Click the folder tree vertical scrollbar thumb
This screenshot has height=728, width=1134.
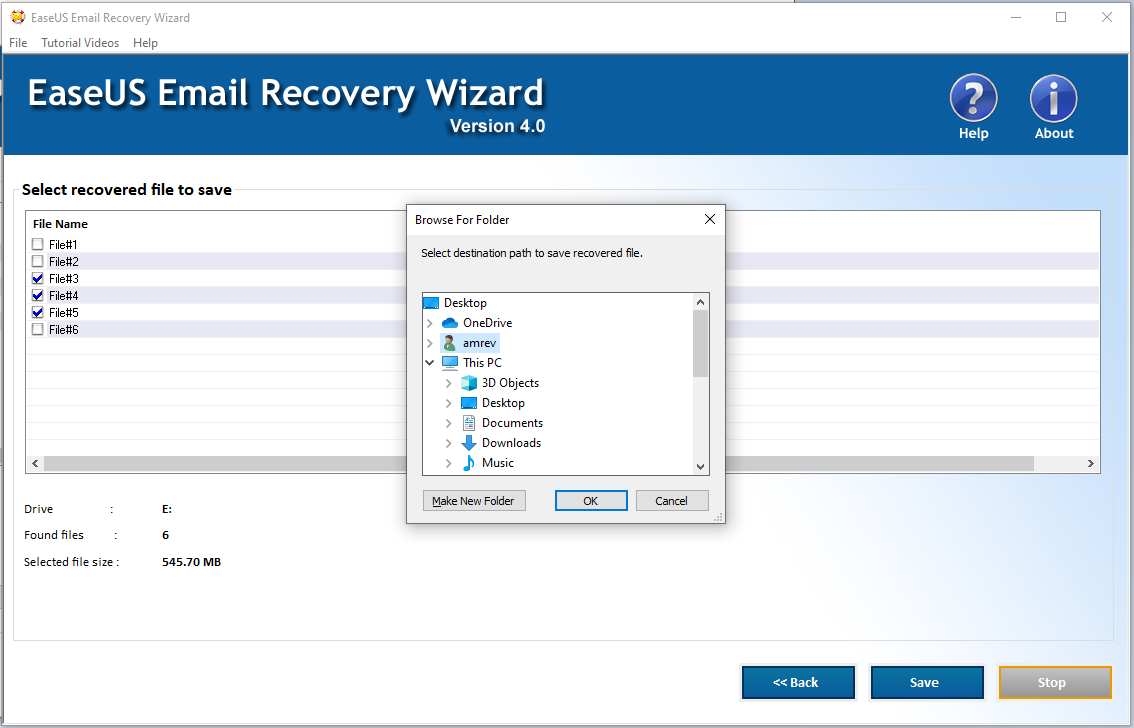(700, 343)
